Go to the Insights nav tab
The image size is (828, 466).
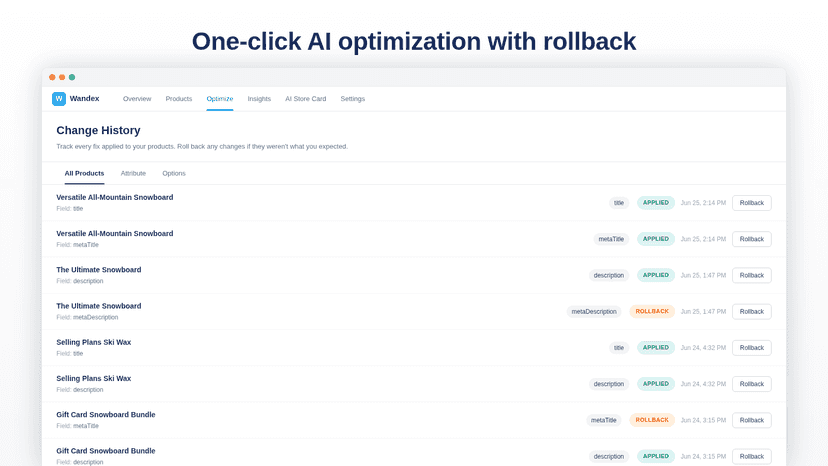tap(259, 99)
